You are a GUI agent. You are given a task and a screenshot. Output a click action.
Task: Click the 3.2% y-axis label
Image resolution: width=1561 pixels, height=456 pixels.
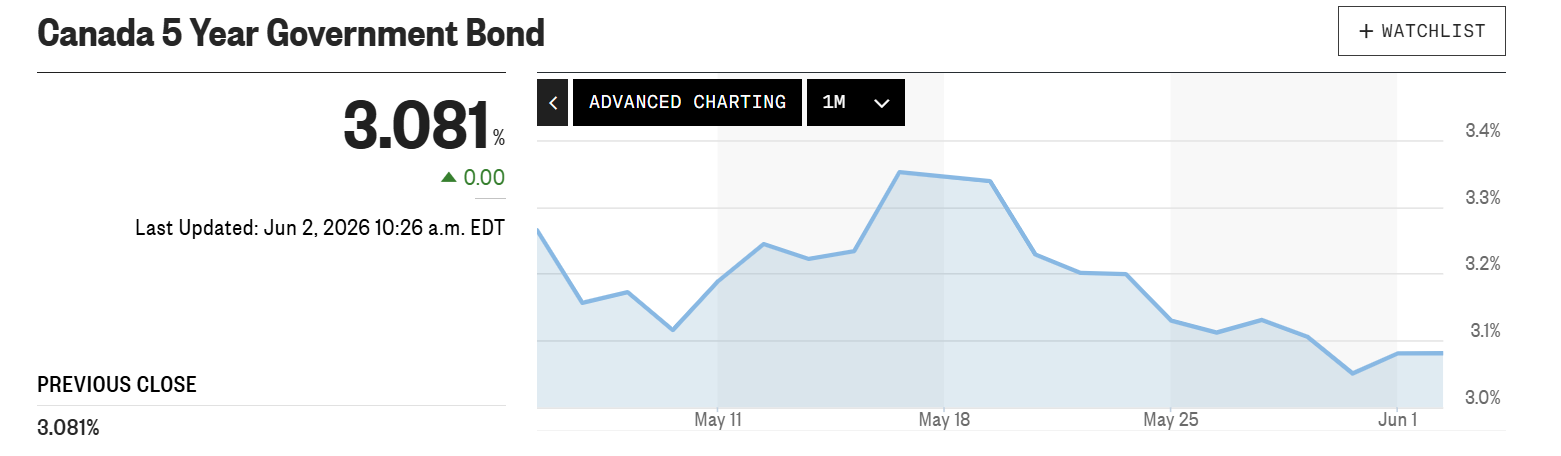point(1483,264)
